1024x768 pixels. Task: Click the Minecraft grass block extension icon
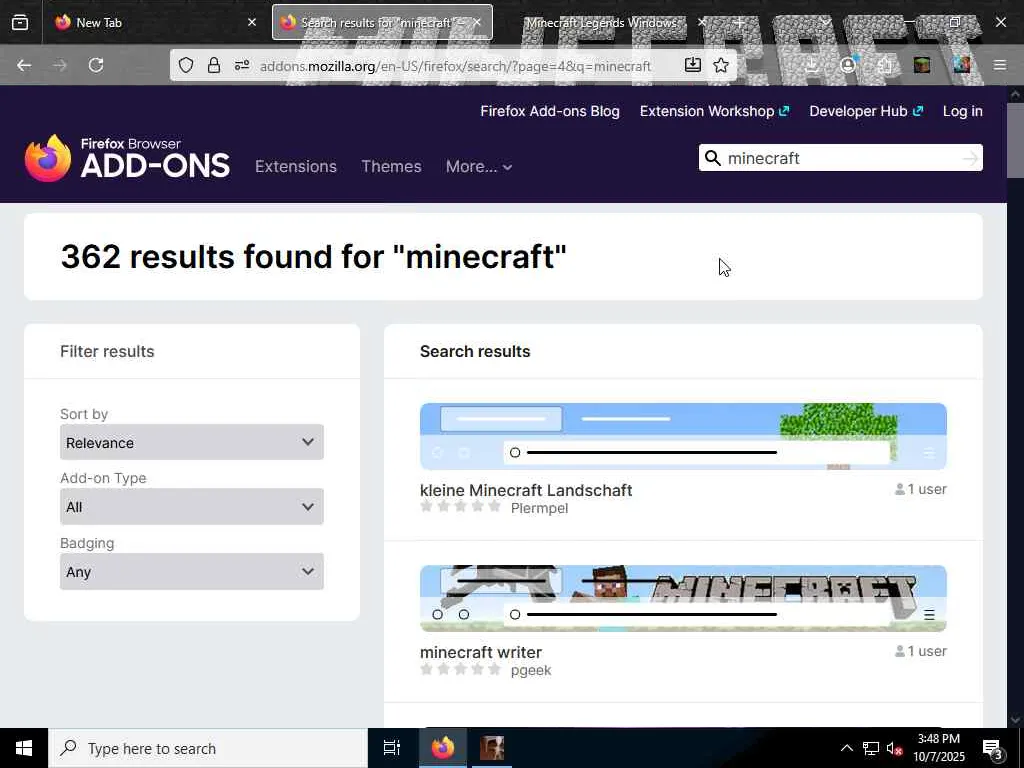click(x=922, y=65)
